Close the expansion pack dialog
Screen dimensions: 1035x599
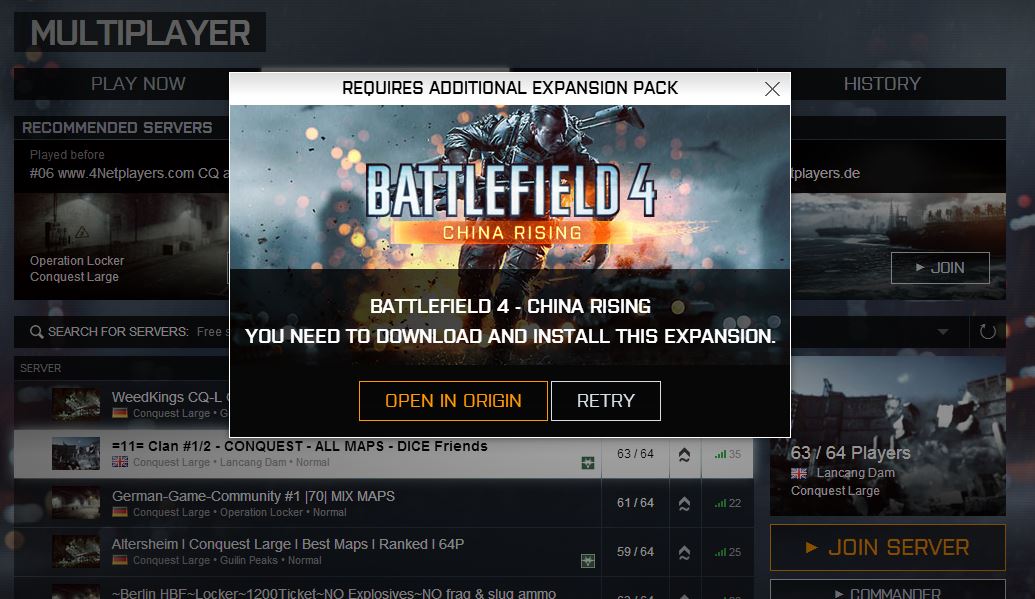(772, 89)
